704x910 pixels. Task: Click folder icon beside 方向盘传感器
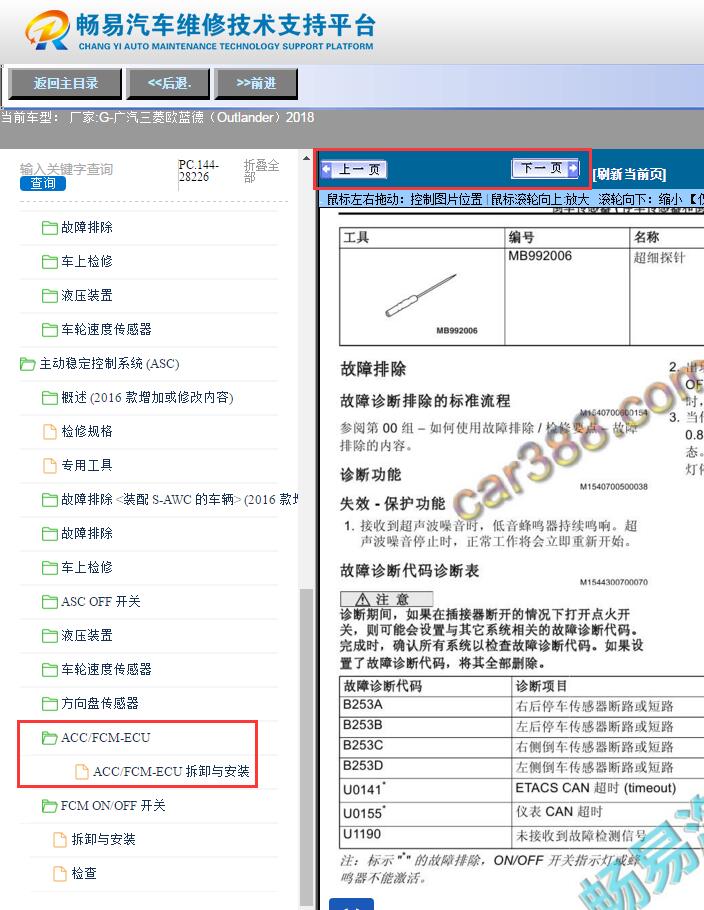coord(49,704)
